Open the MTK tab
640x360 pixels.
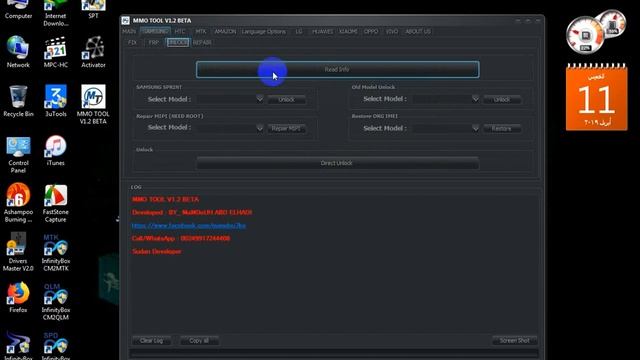(200, 31)
